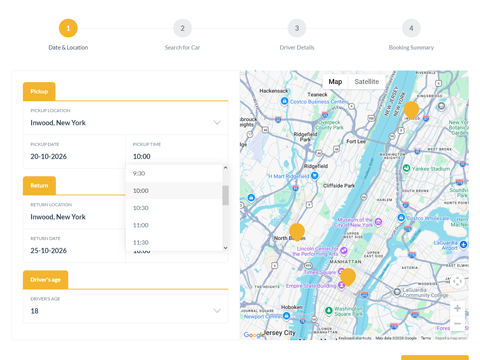Click the LaGuardia Airport pin

[463, 245]
